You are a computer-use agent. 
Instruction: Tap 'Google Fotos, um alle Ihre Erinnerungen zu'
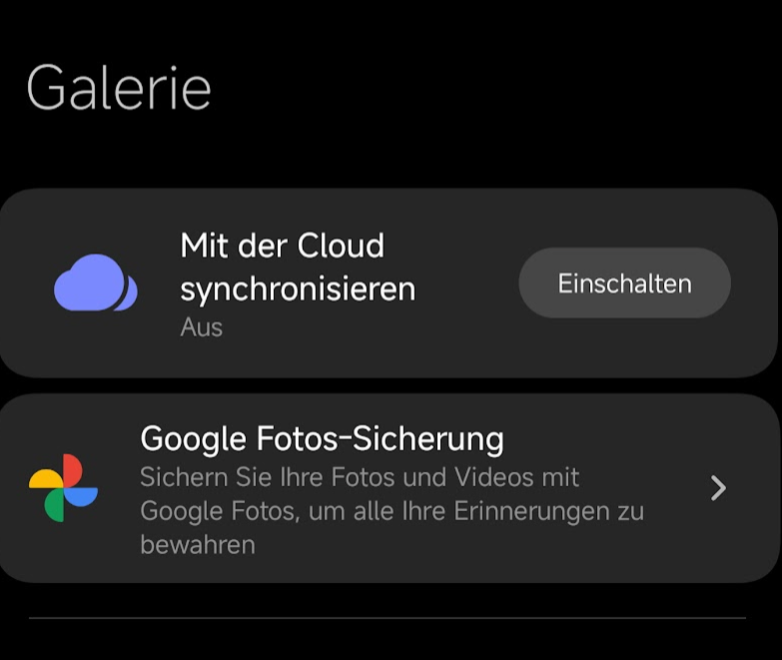tap(392, 511)
